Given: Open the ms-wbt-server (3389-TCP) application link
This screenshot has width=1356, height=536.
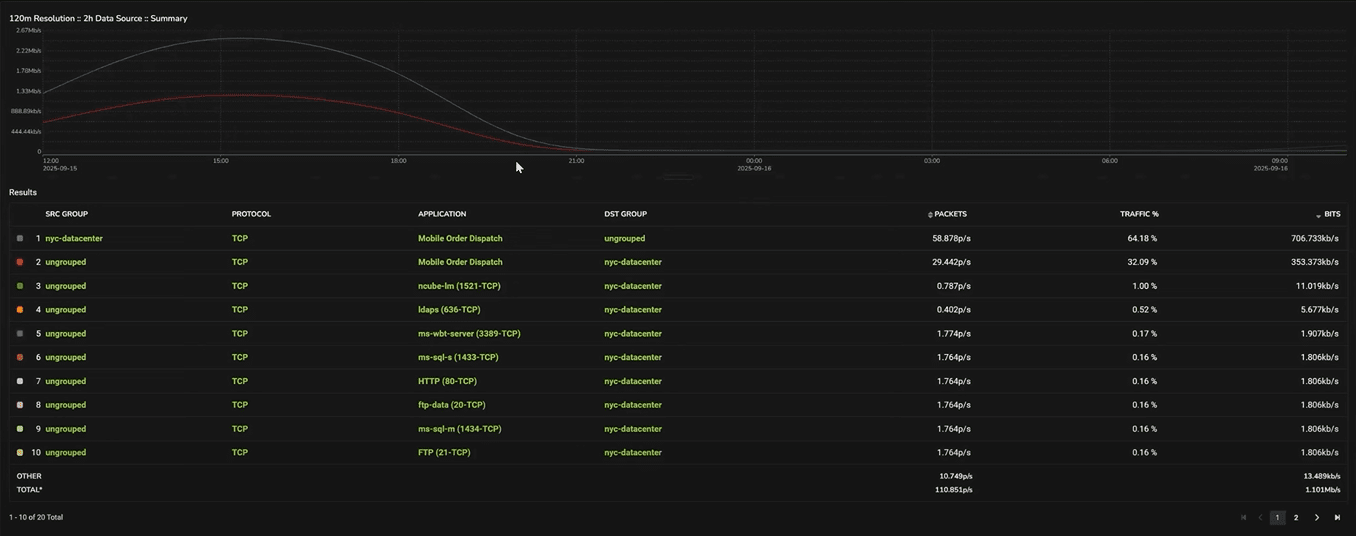Looking at the screenshot, I should (468, 333).
